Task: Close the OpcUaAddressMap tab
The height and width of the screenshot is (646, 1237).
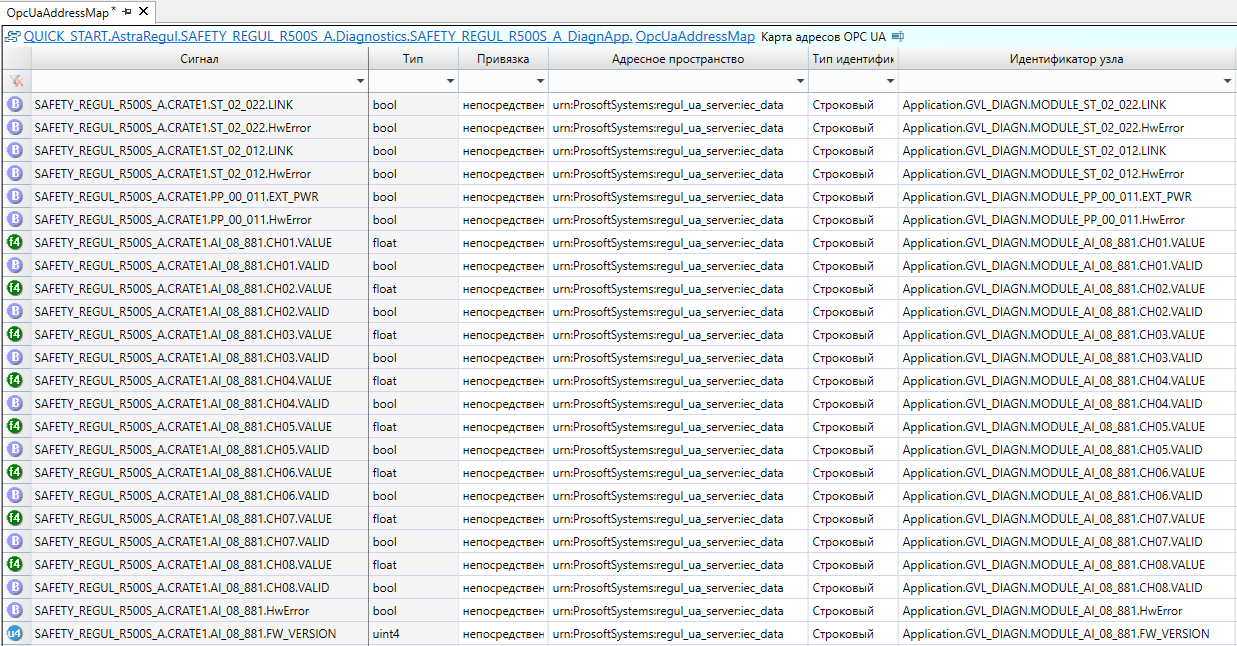Action: tap(143, 11)
